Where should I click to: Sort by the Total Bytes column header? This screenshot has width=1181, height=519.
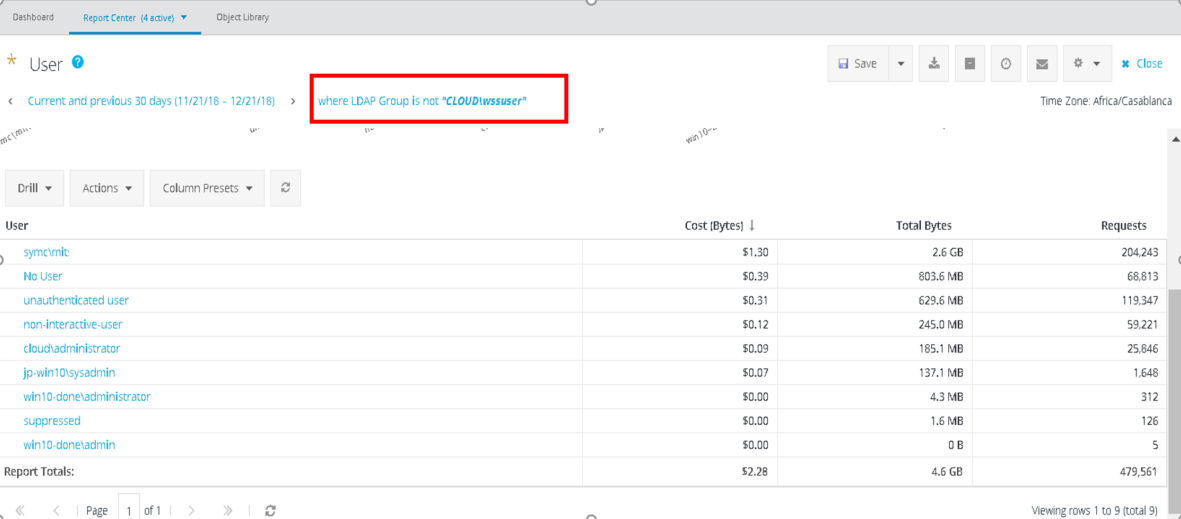(x=923, y=225)
